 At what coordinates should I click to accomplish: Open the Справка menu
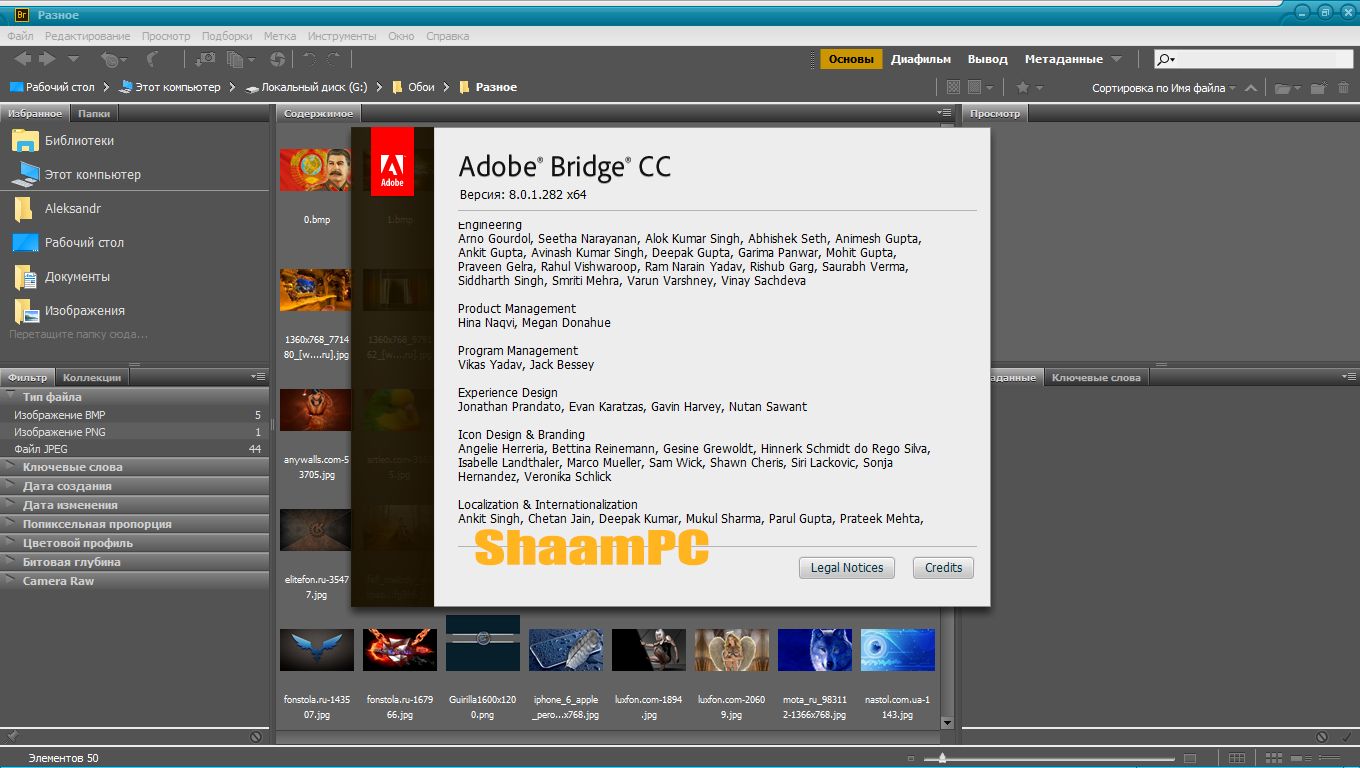point(447,36)
